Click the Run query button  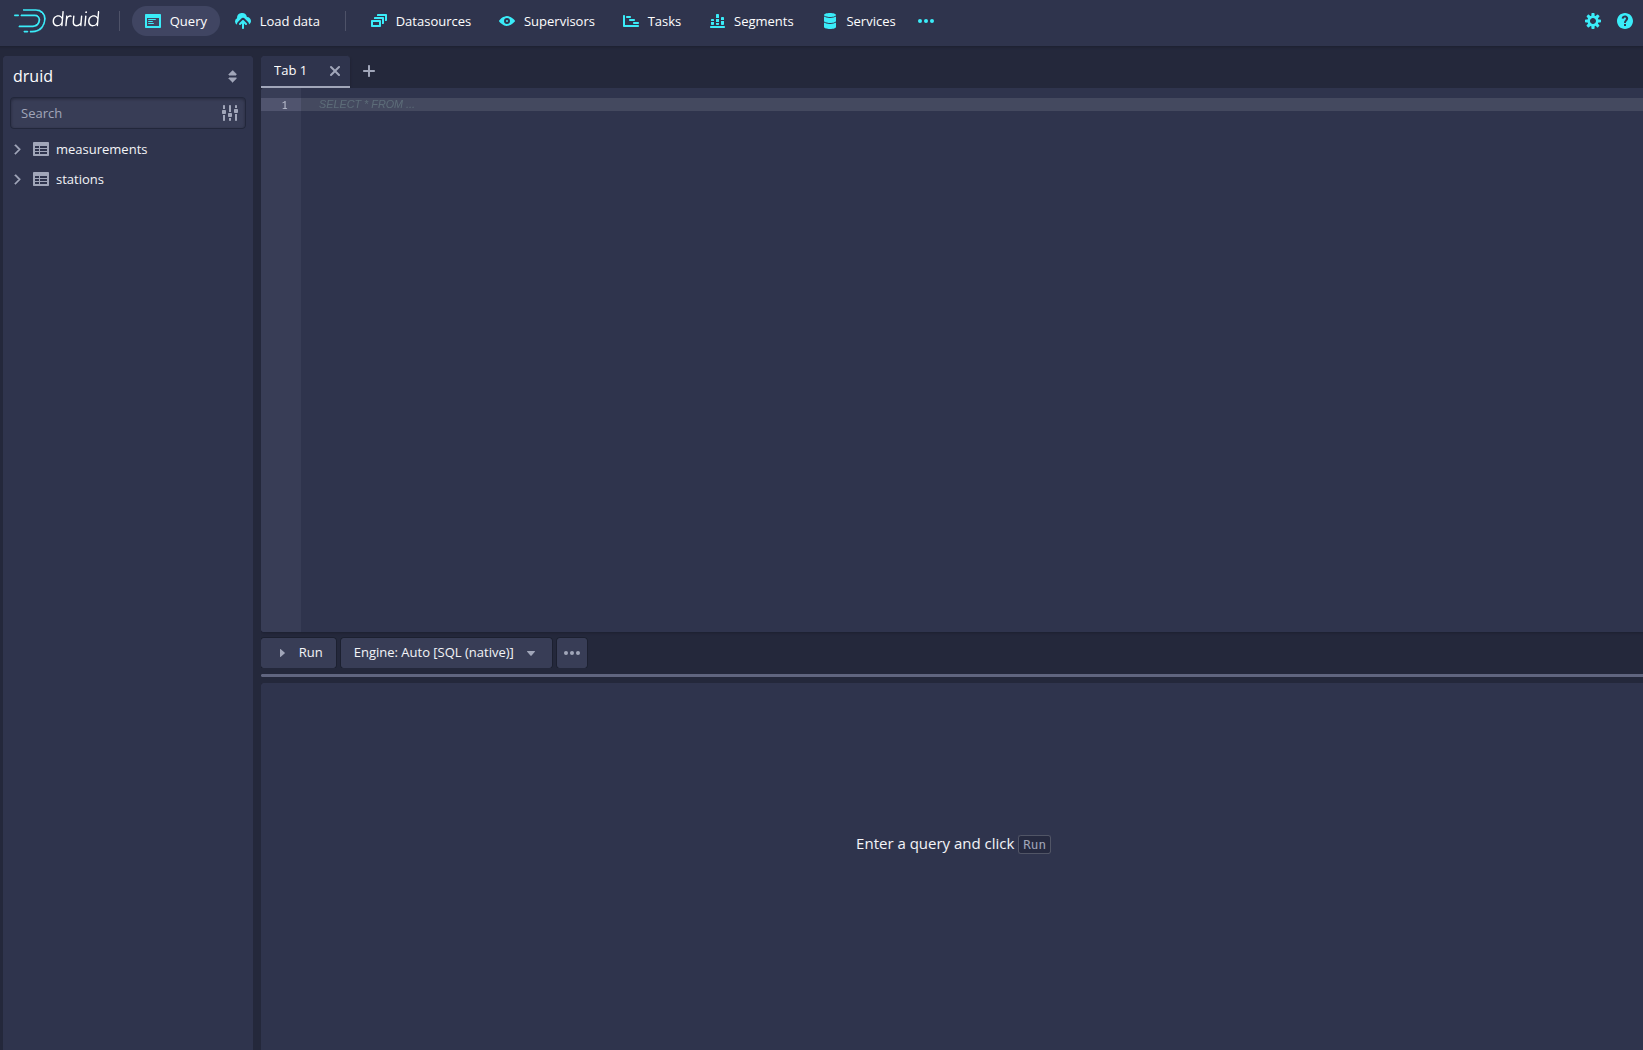click(299, 653)
